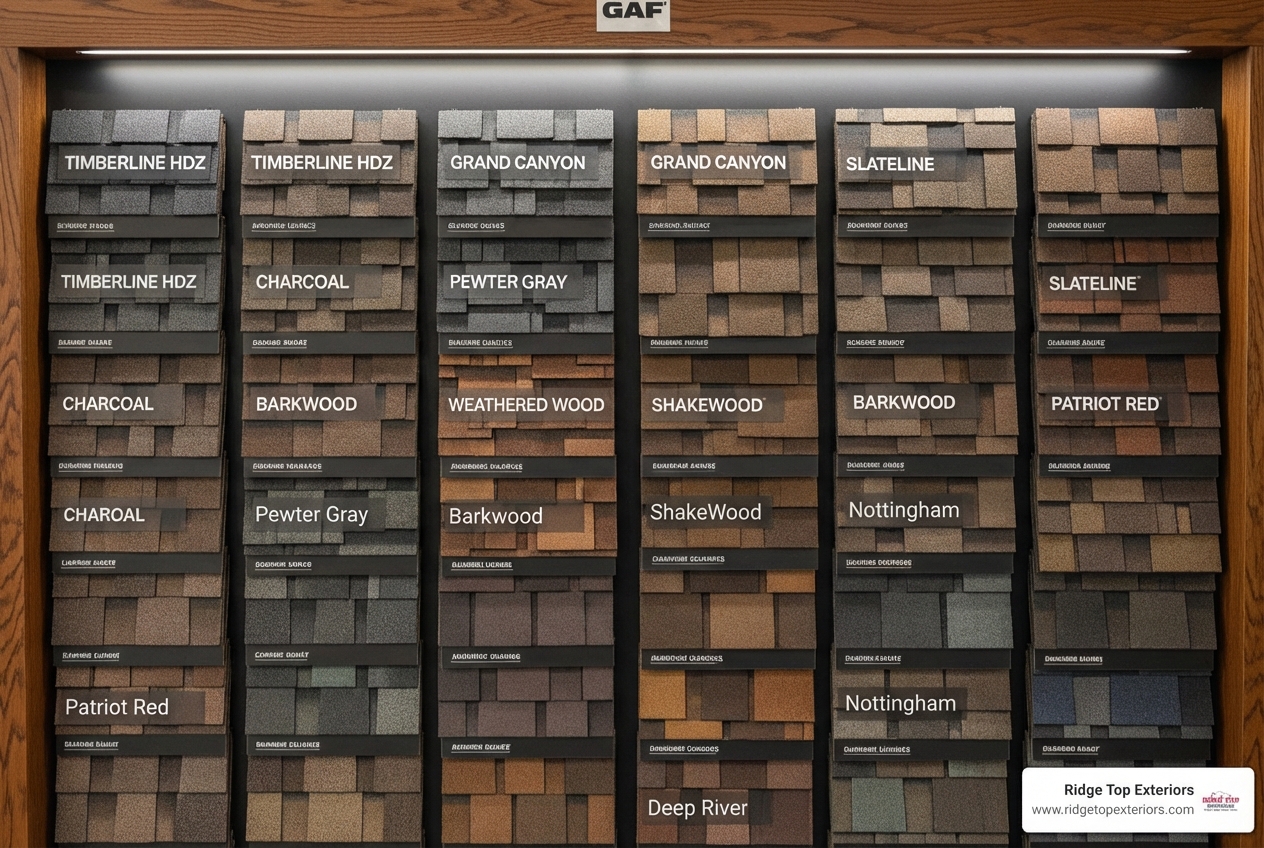Screen dimensions: 1264x848
Task: Select the Grand Canyon label in third column
Action: 518,162
